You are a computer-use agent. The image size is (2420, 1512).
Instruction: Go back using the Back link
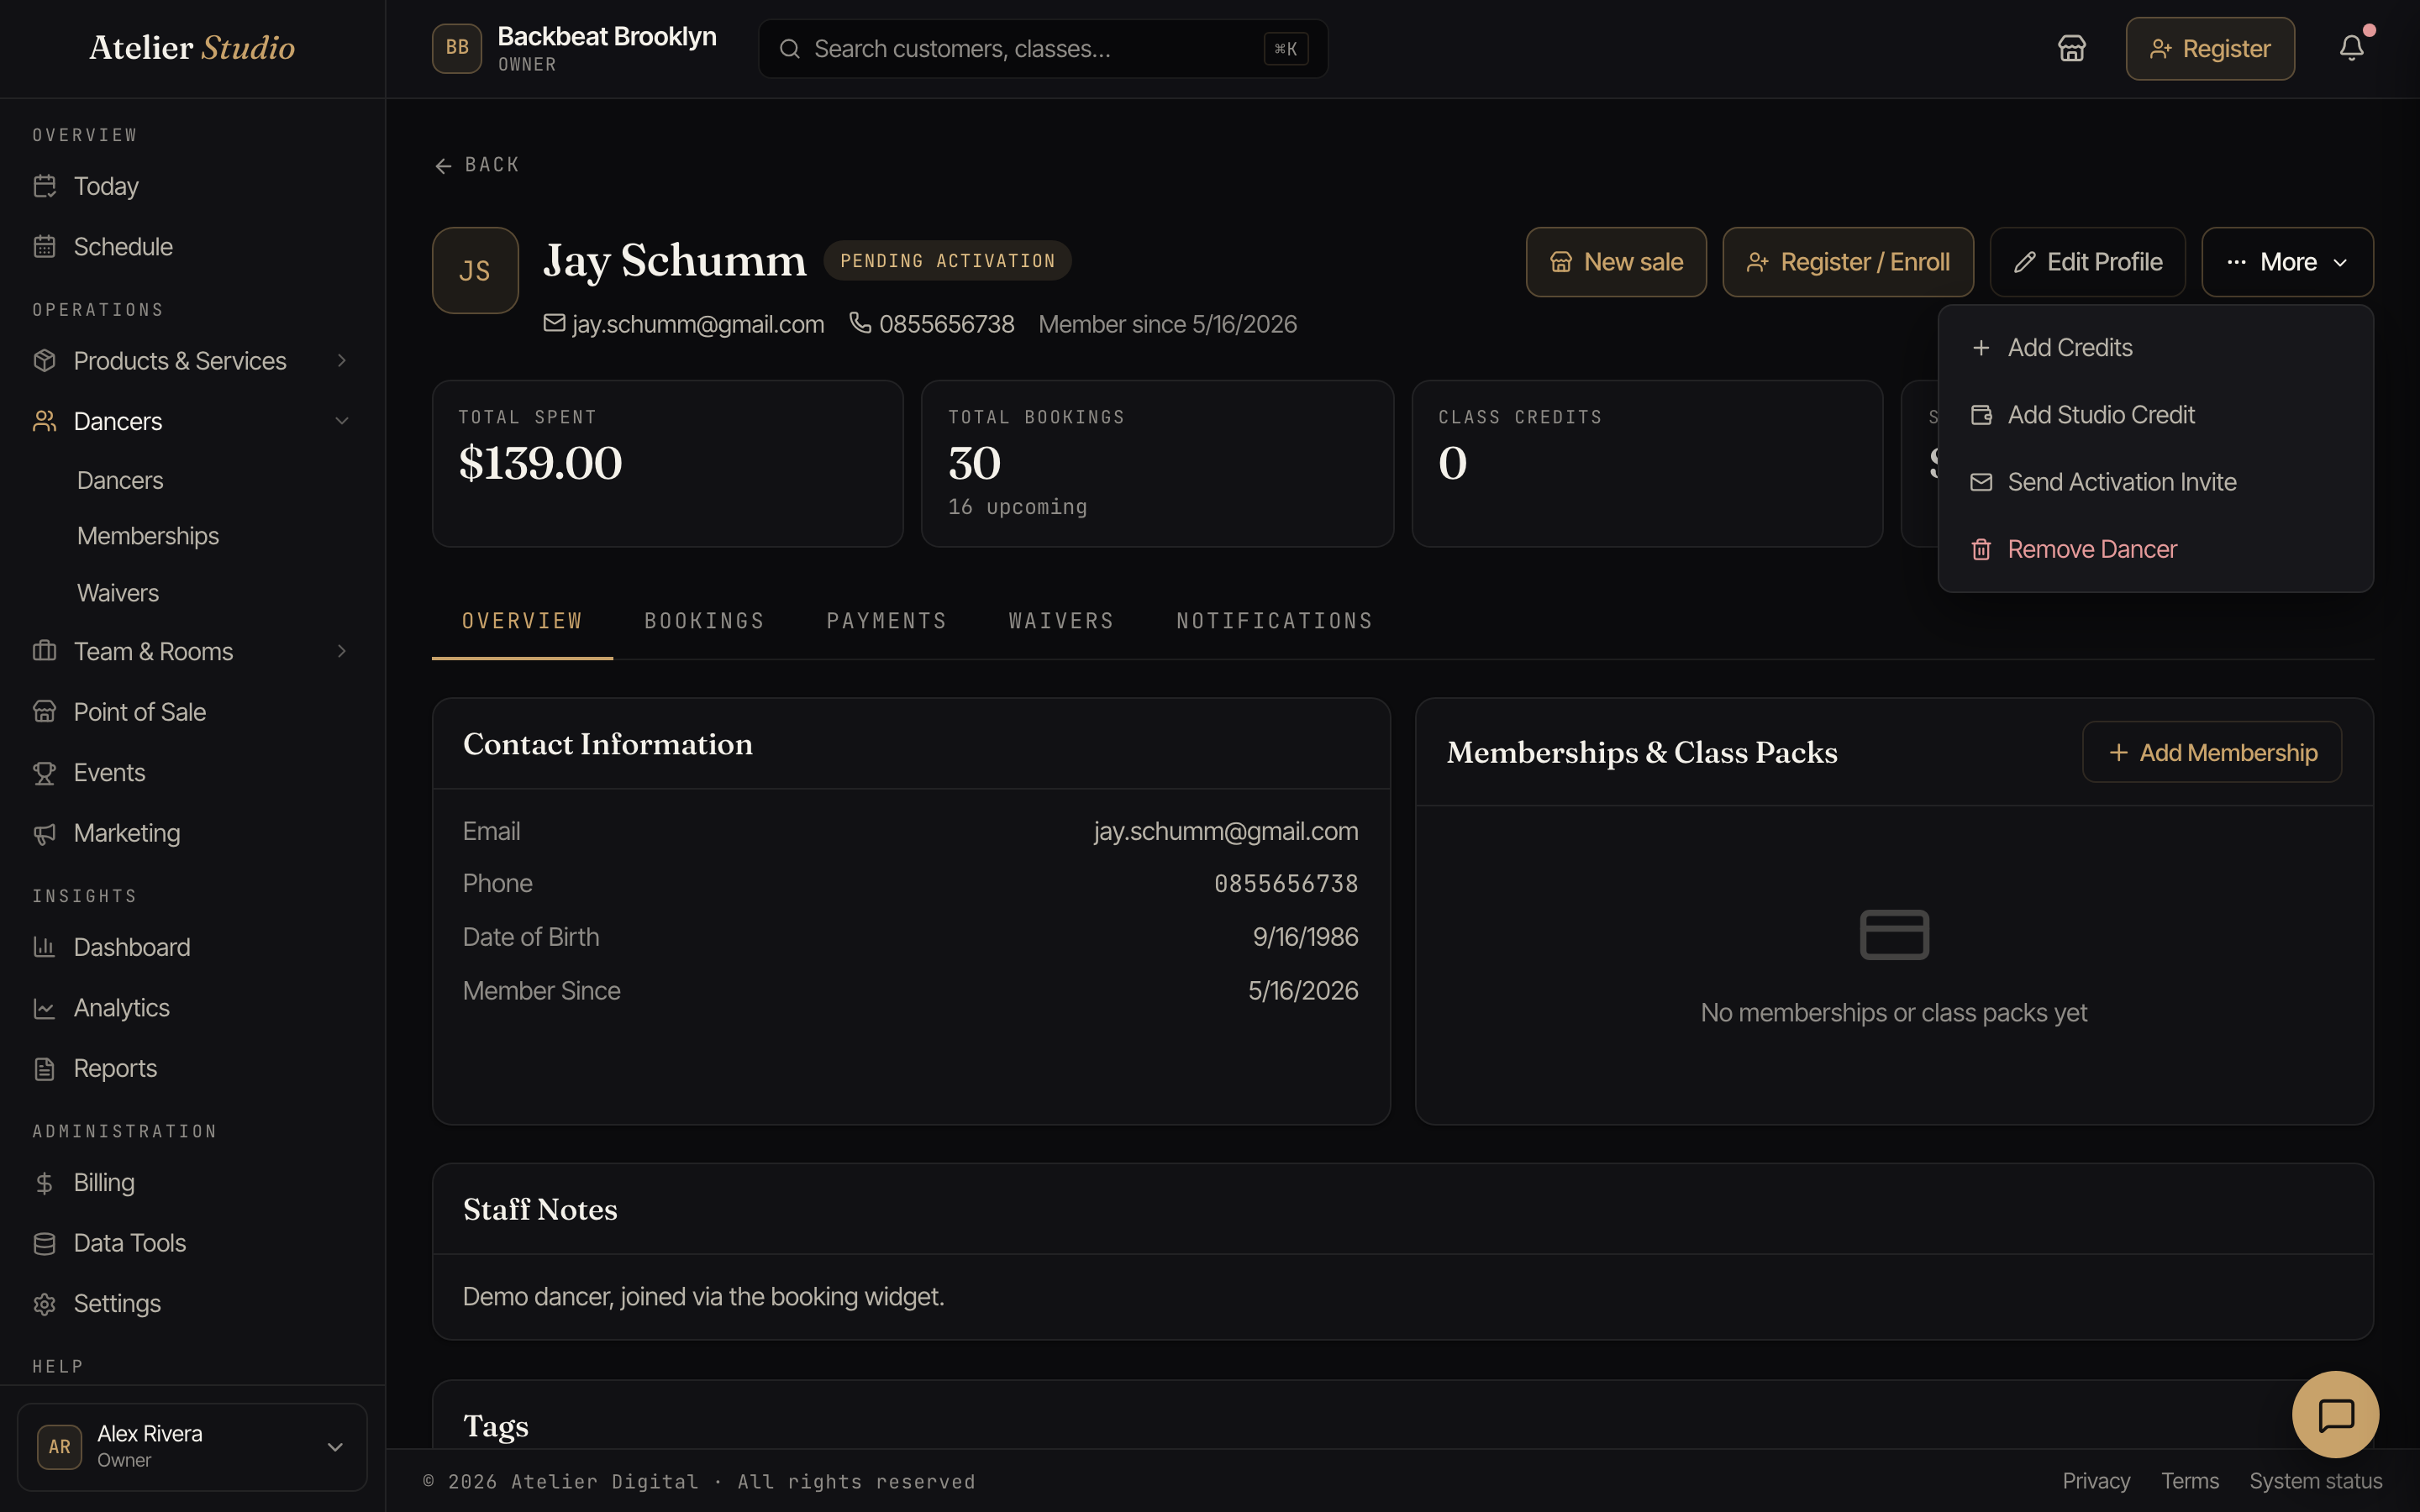[477, 165]
